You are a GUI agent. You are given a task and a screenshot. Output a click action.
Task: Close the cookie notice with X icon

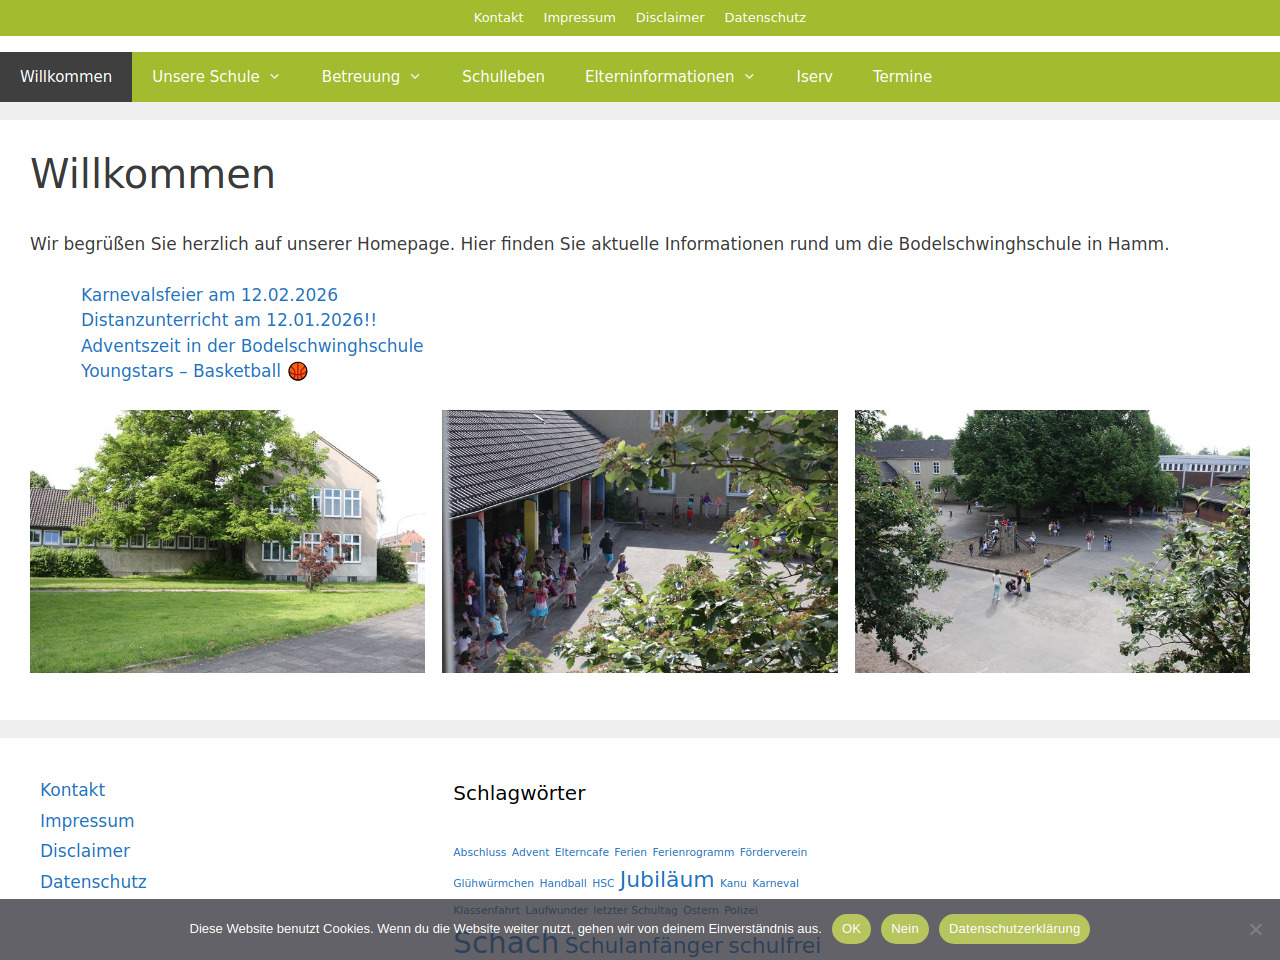click(1255, 929)
